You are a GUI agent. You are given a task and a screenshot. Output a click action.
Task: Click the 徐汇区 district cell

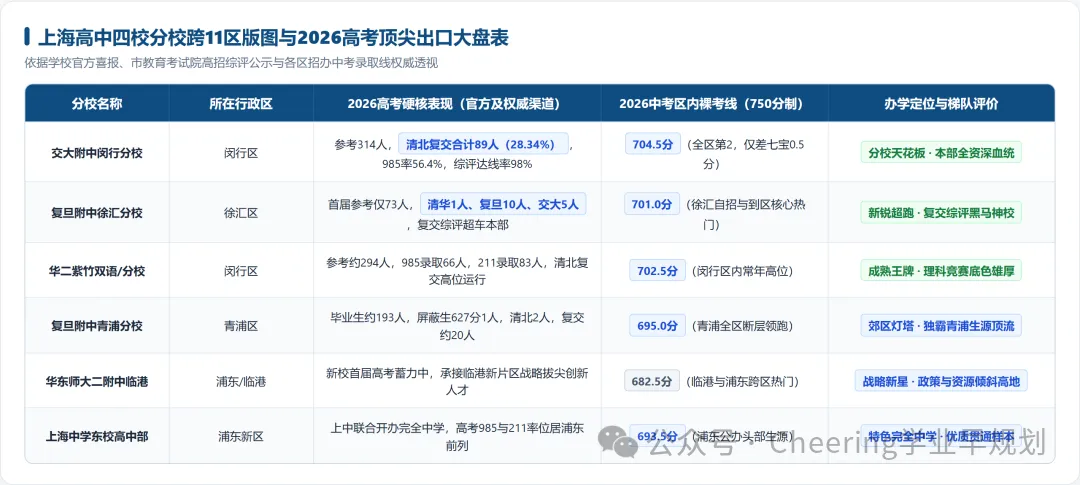click(241, 213)
